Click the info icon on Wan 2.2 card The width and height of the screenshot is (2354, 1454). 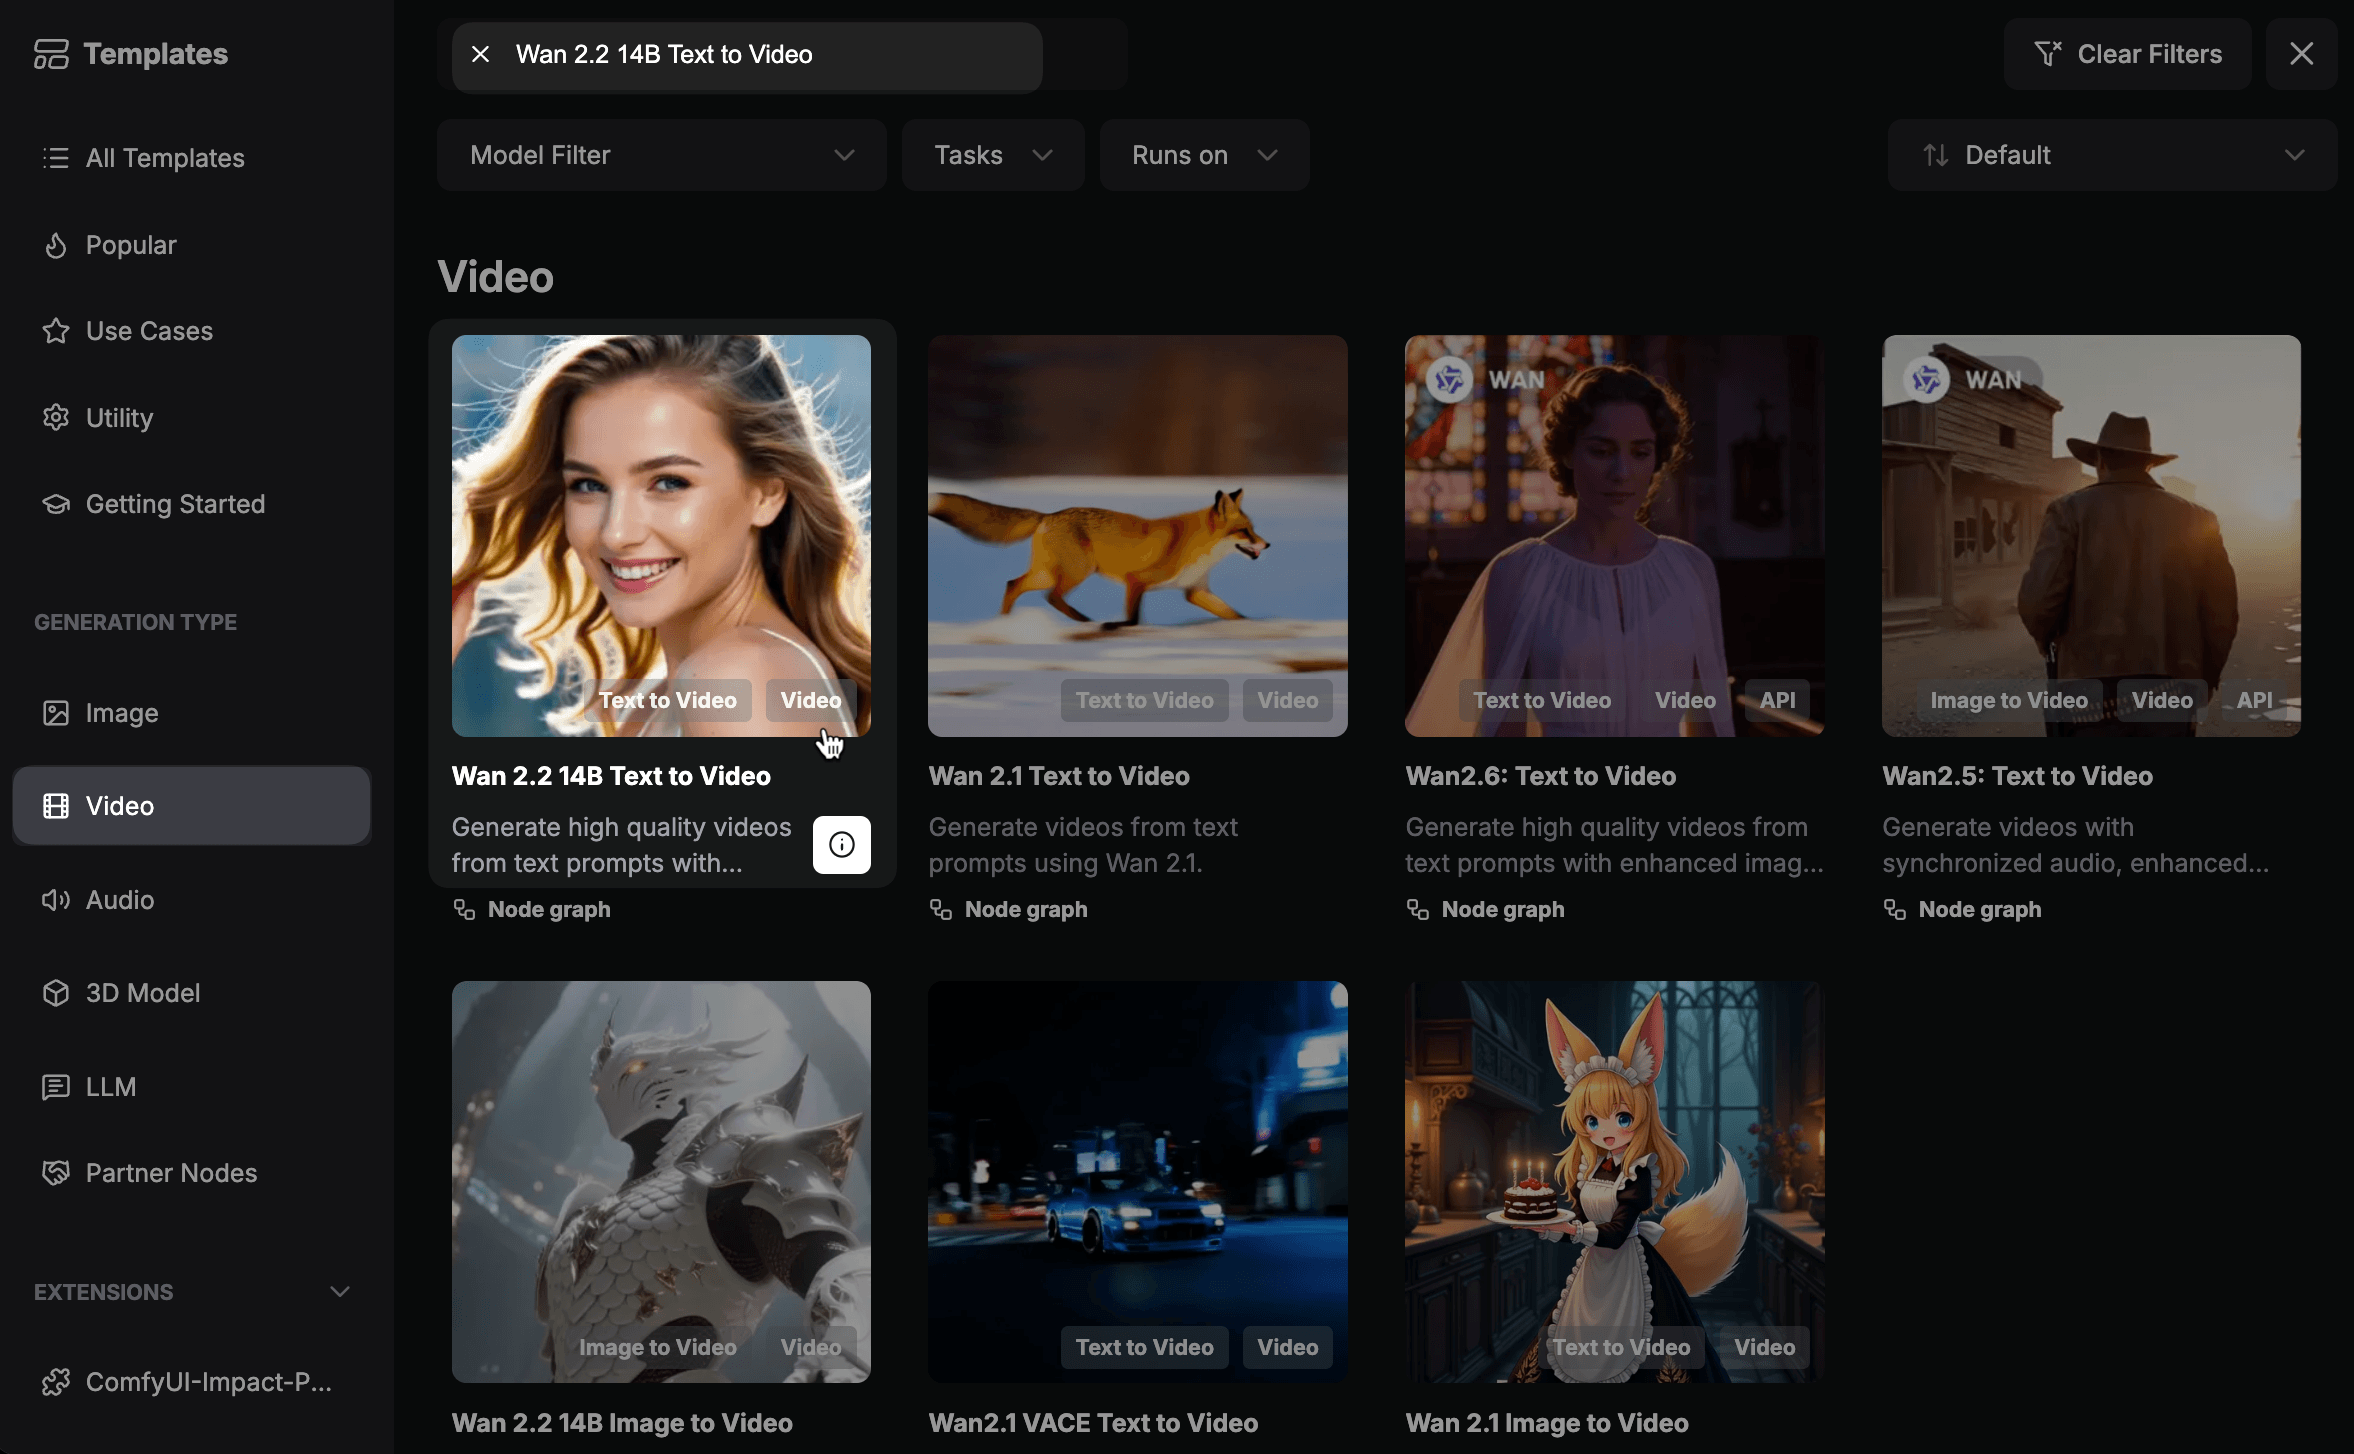point(841,845)
